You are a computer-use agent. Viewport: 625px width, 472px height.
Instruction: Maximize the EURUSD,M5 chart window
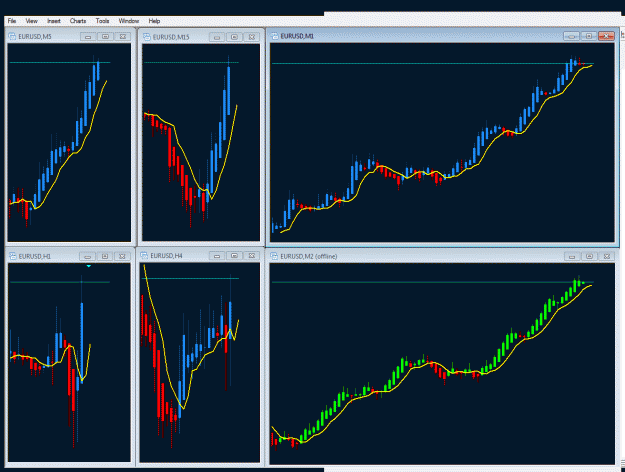click(x=105, y=37)
